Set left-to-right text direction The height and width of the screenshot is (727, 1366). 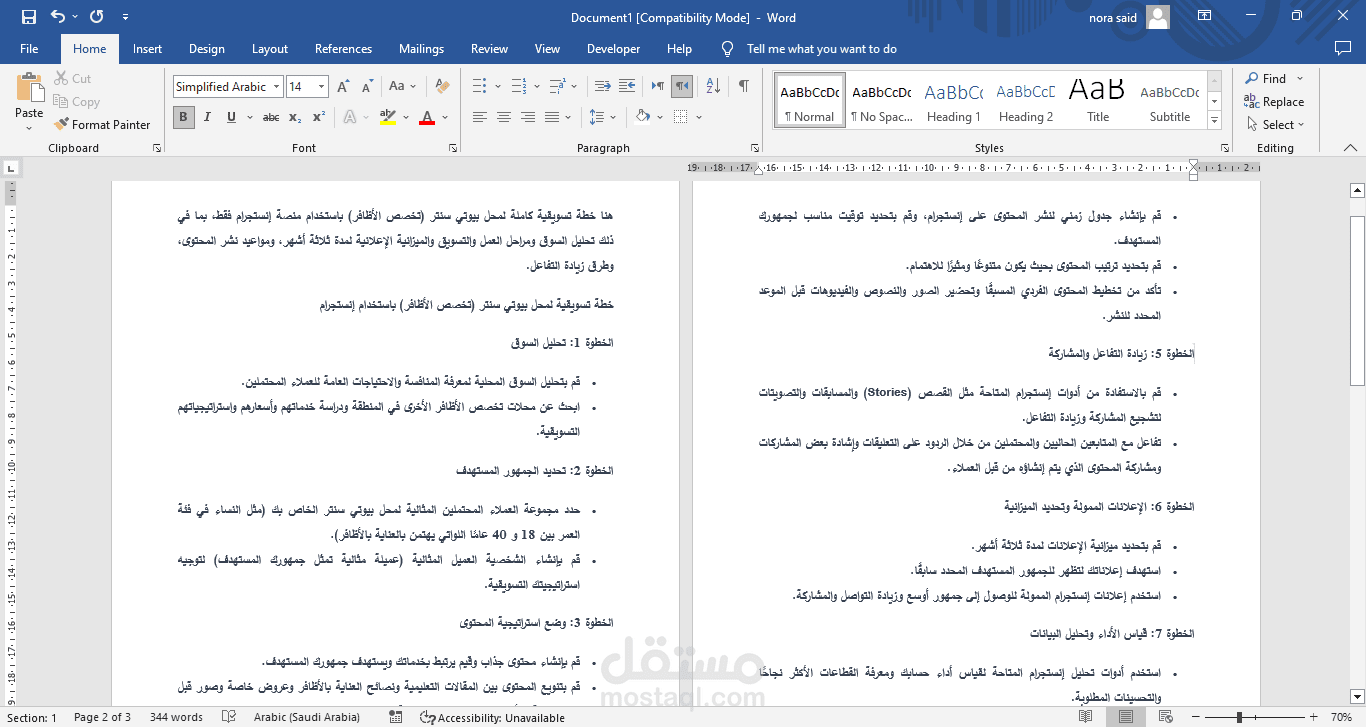coord(657,86)
